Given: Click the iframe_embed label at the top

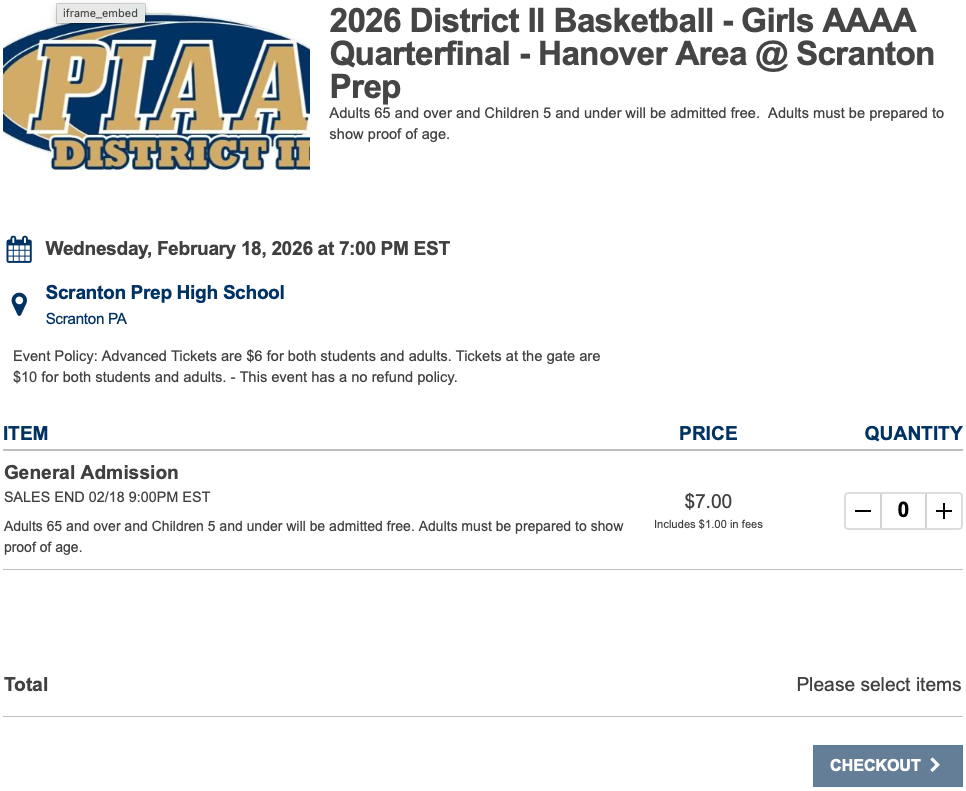Looking at the screenshot, I should tap(99, 13).
